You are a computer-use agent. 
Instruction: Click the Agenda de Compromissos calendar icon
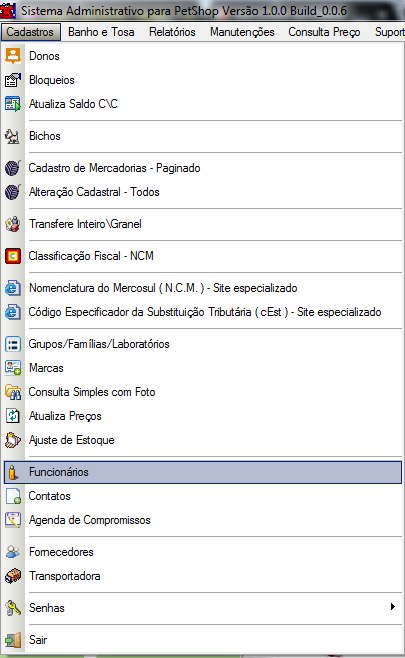(x=13, y=520)
